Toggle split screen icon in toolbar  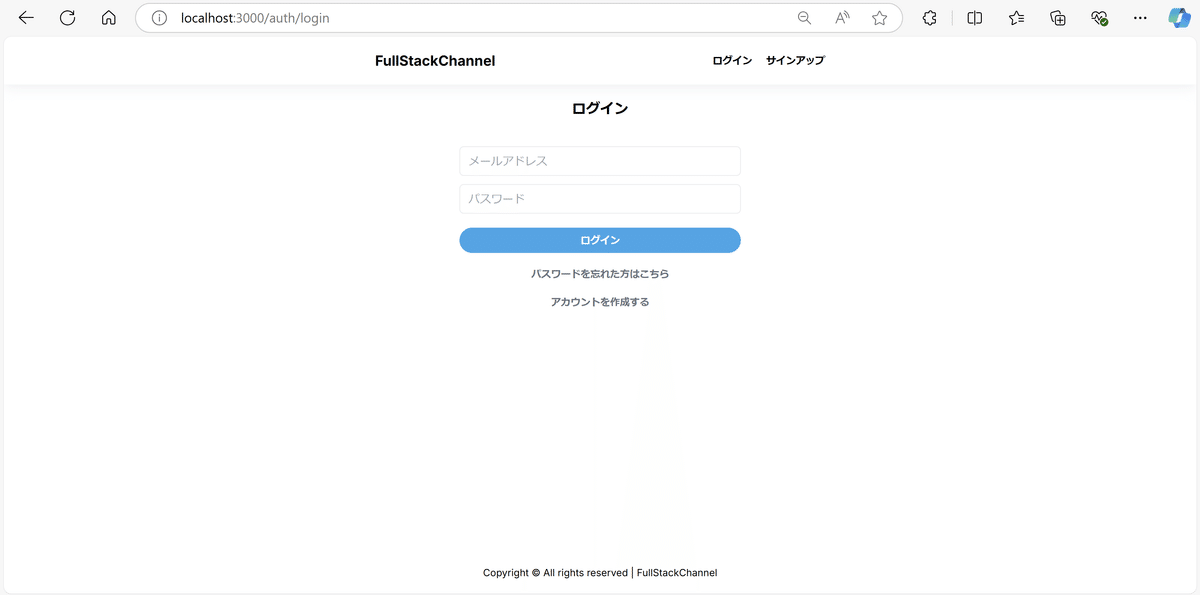click(x=975, y=18)
